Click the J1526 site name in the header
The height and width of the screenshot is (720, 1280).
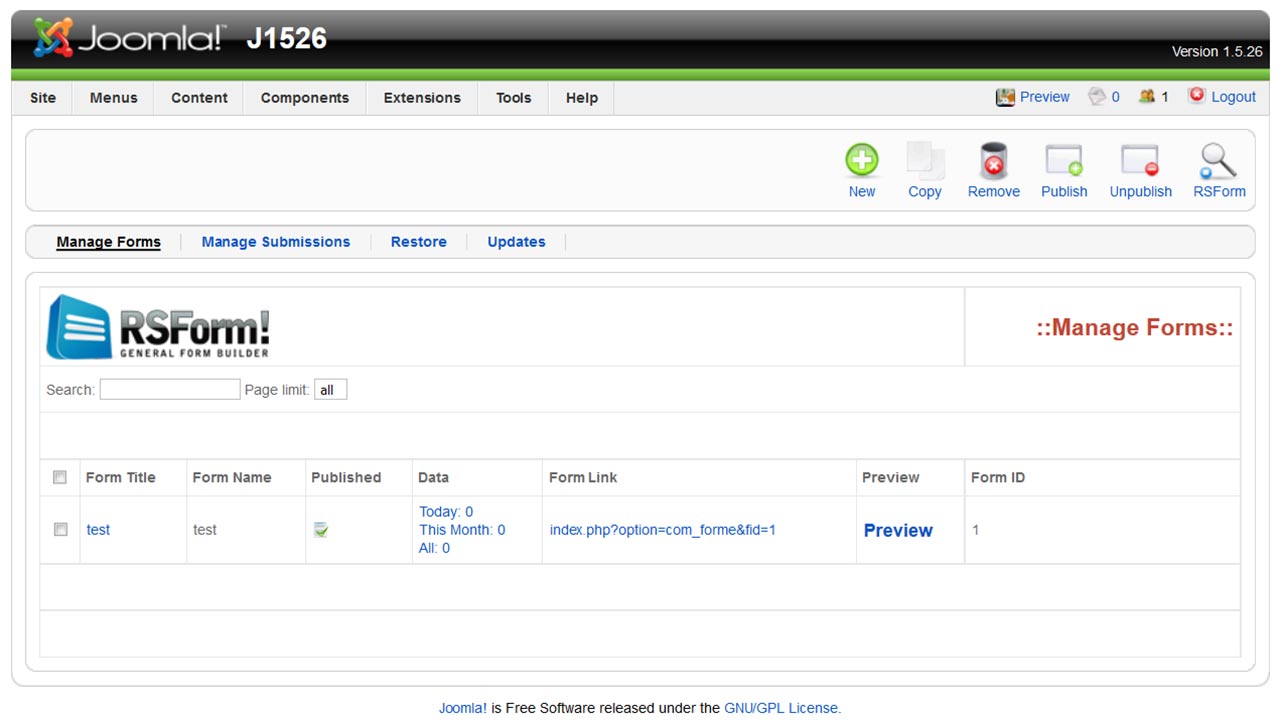pos(287,39)
